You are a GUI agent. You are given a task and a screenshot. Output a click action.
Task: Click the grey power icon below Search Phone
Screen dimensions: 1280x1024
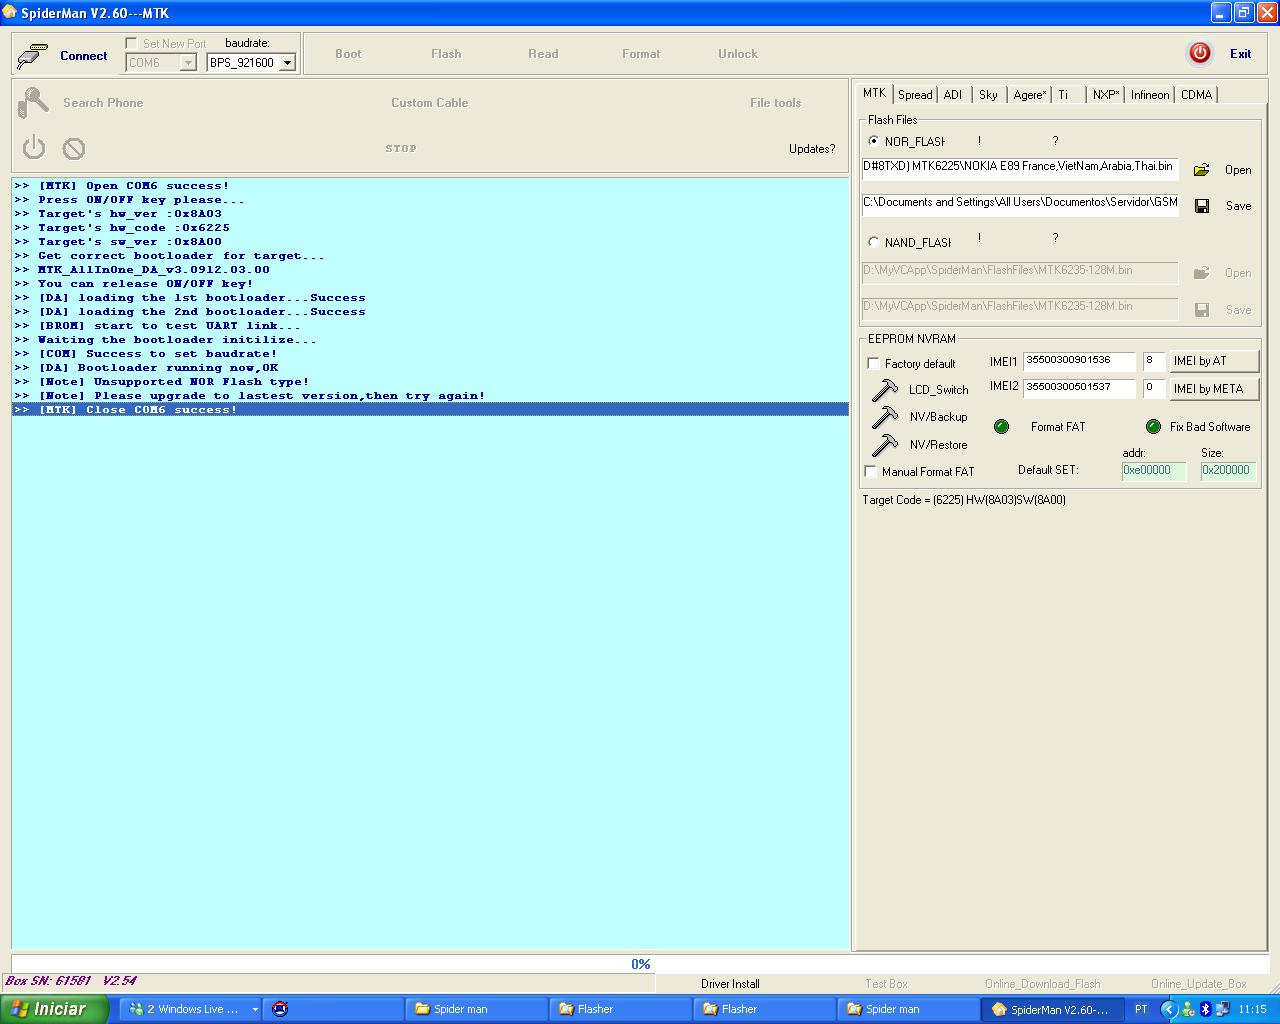(x=34, y=147)
